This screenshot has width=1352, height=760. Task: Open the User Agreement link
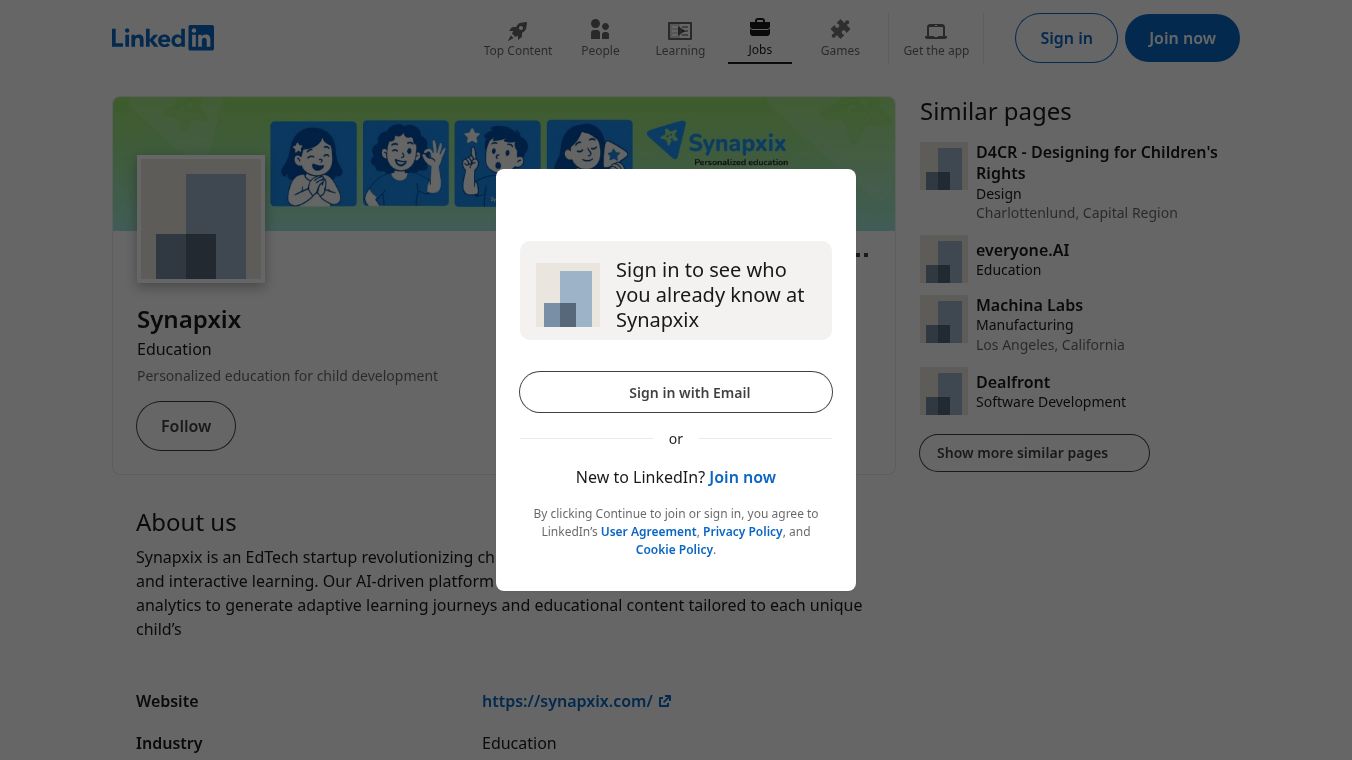[x=648, y=531]
